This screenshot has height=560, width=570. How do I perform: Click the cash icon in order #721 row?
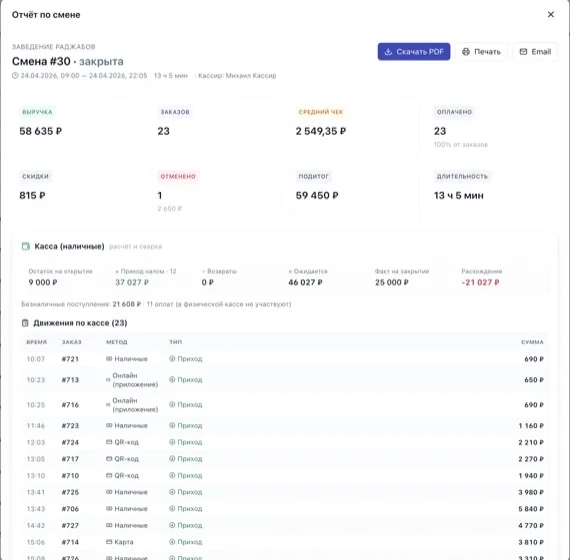(x=109, y=359)
